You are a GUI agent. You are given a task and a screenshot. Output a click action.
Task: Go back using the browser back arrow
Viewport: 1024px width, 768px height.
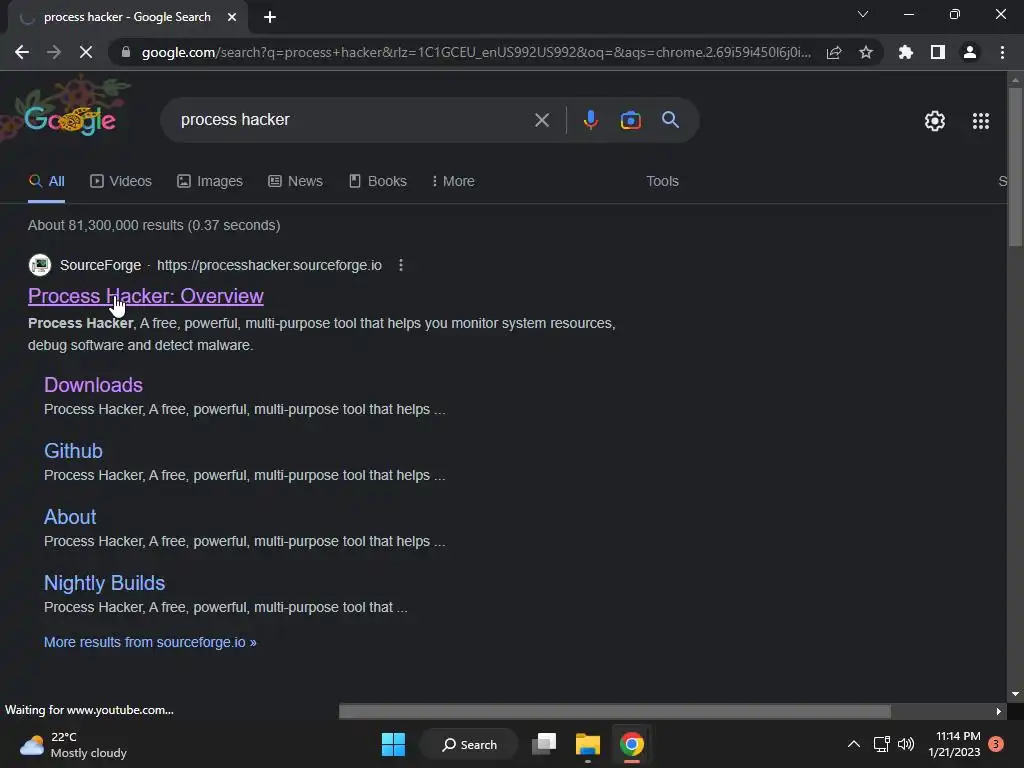point(22,52)
